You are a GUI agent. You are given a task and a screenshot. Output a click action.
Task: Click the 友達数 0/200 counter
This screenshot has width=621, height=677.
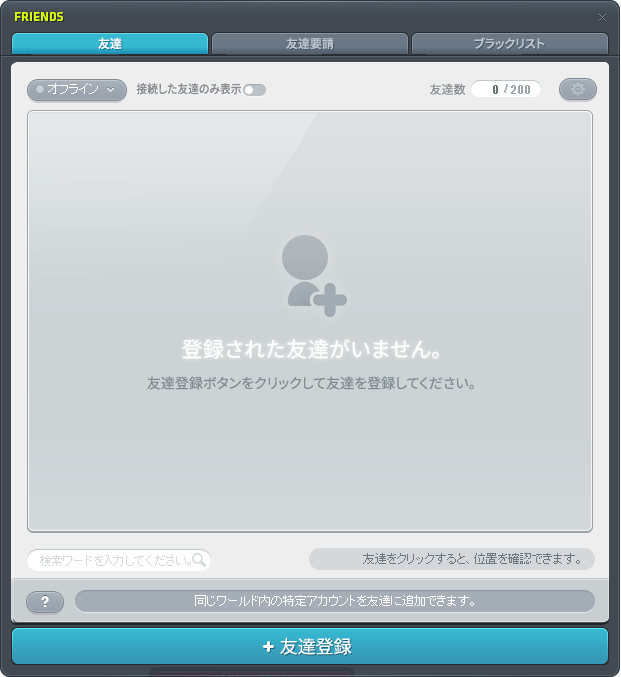(505, 89)
